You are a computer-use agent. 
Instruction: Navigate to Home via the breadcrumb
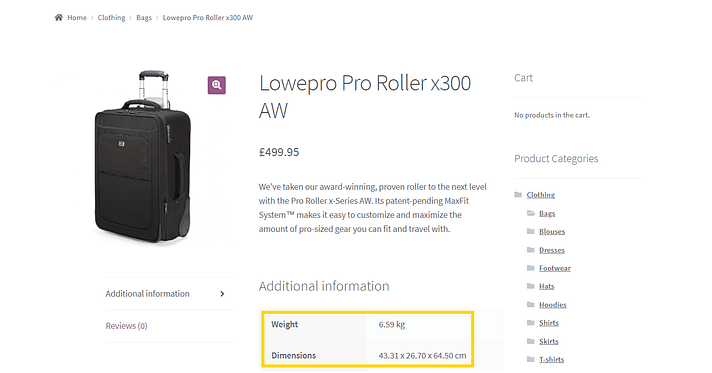click(x=77, y=18)
